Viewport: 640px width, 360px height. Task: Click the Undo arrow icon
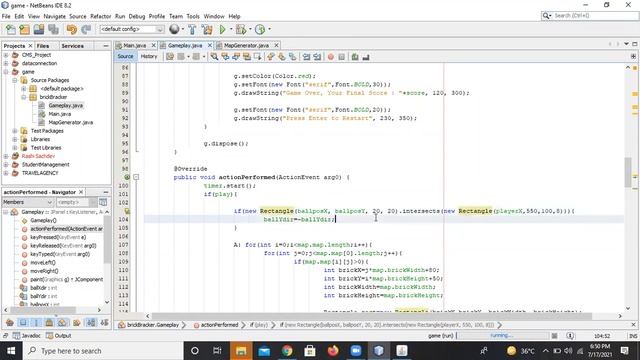point(72,29)
